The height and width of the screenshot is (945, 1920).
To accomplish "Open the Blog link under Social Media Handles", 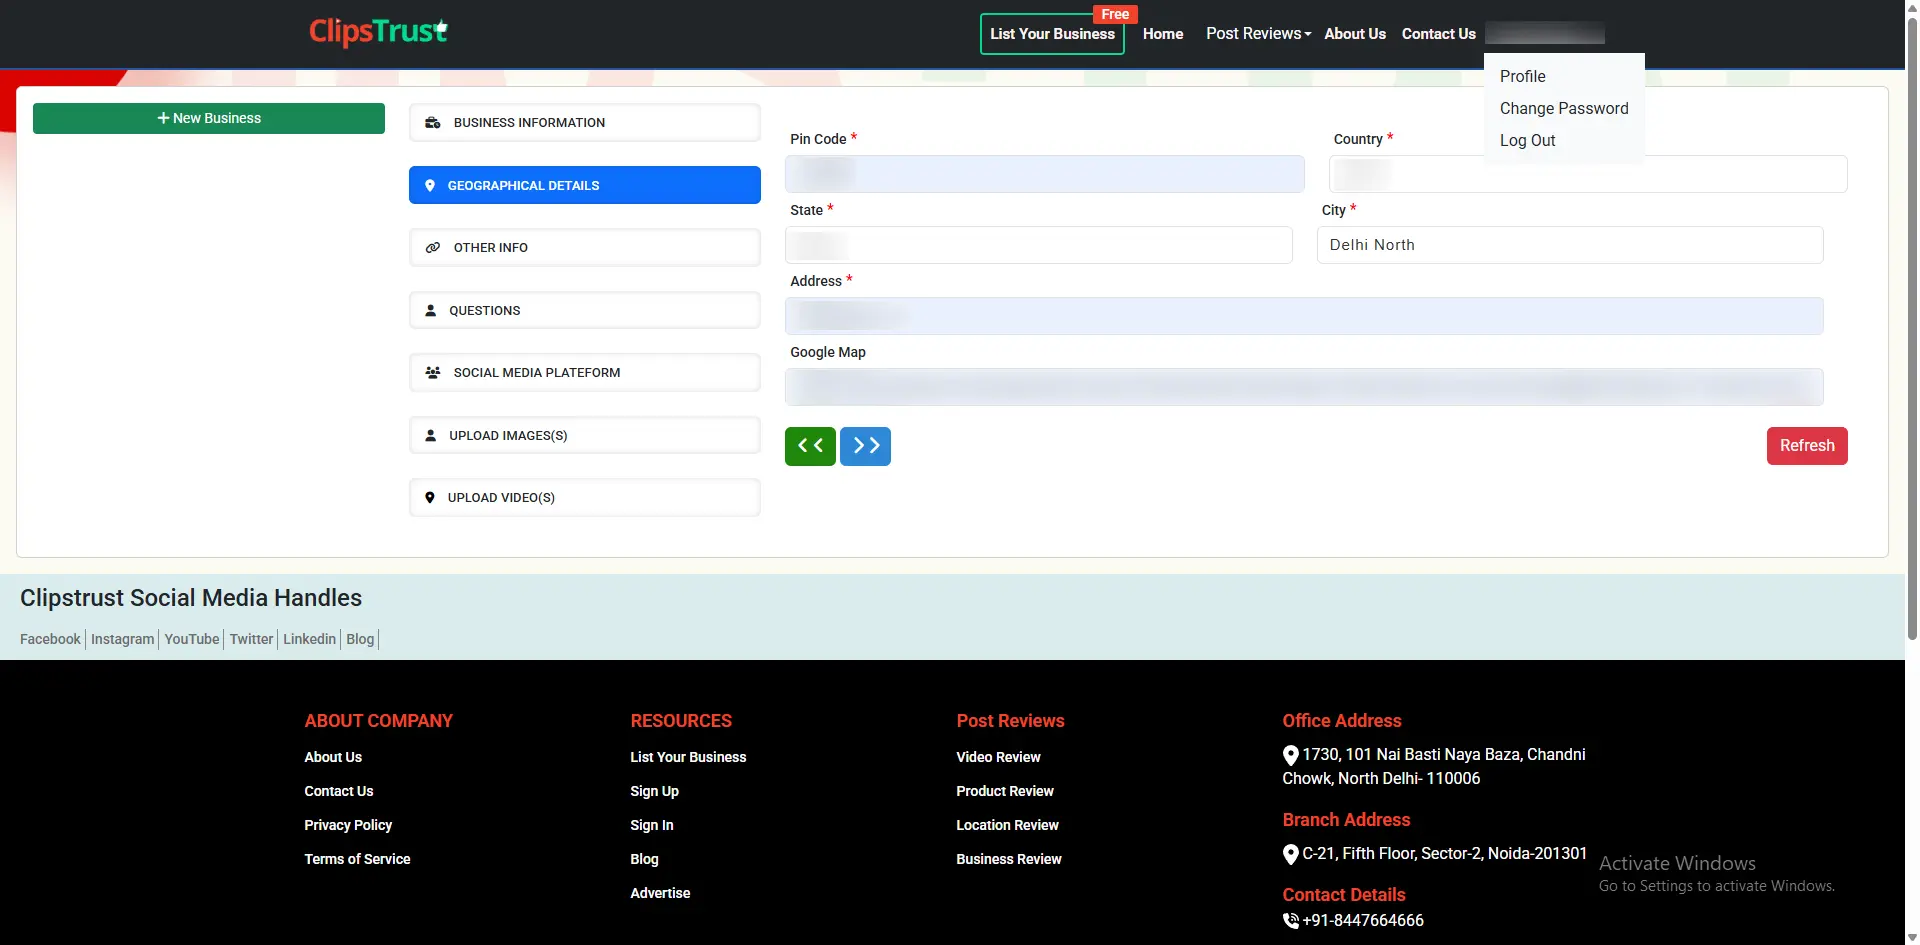I will [x=360, y=639].
